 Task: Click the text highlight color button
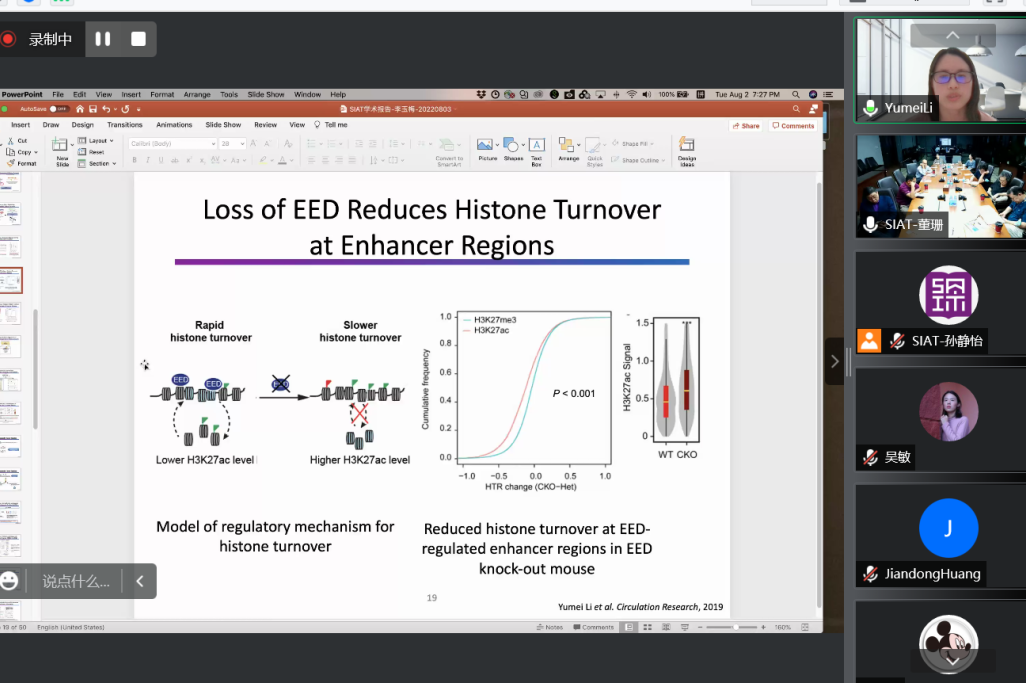pos(262,160)
